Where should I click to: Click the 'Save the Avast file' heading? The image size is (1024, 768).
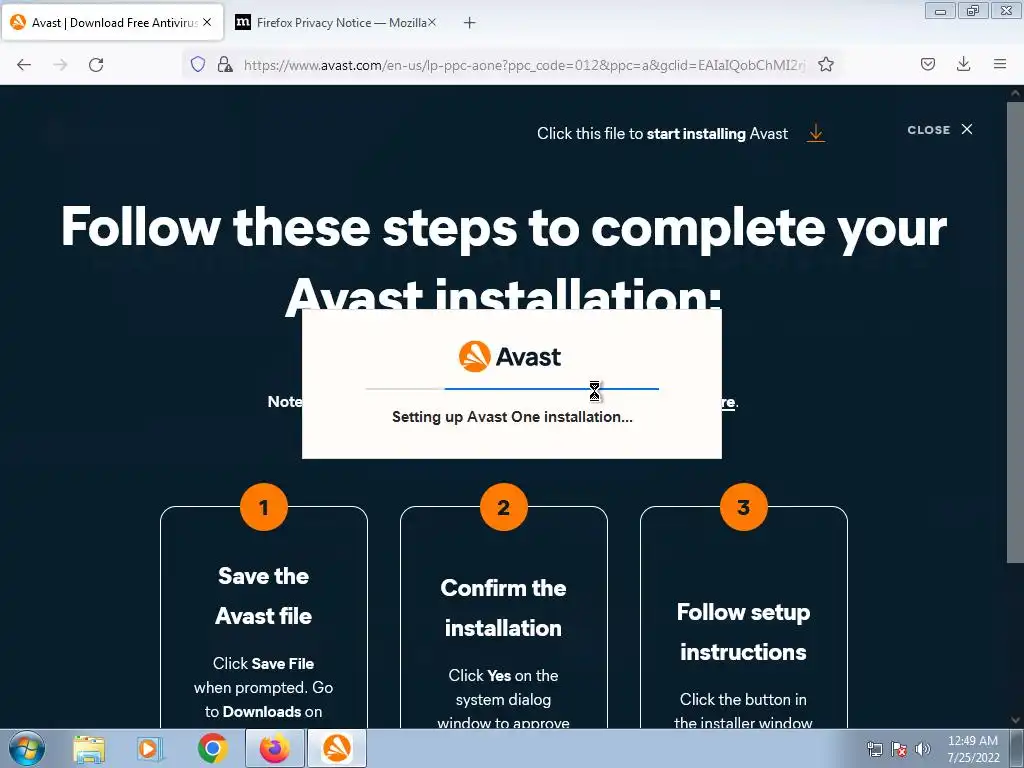coord(264,596)
